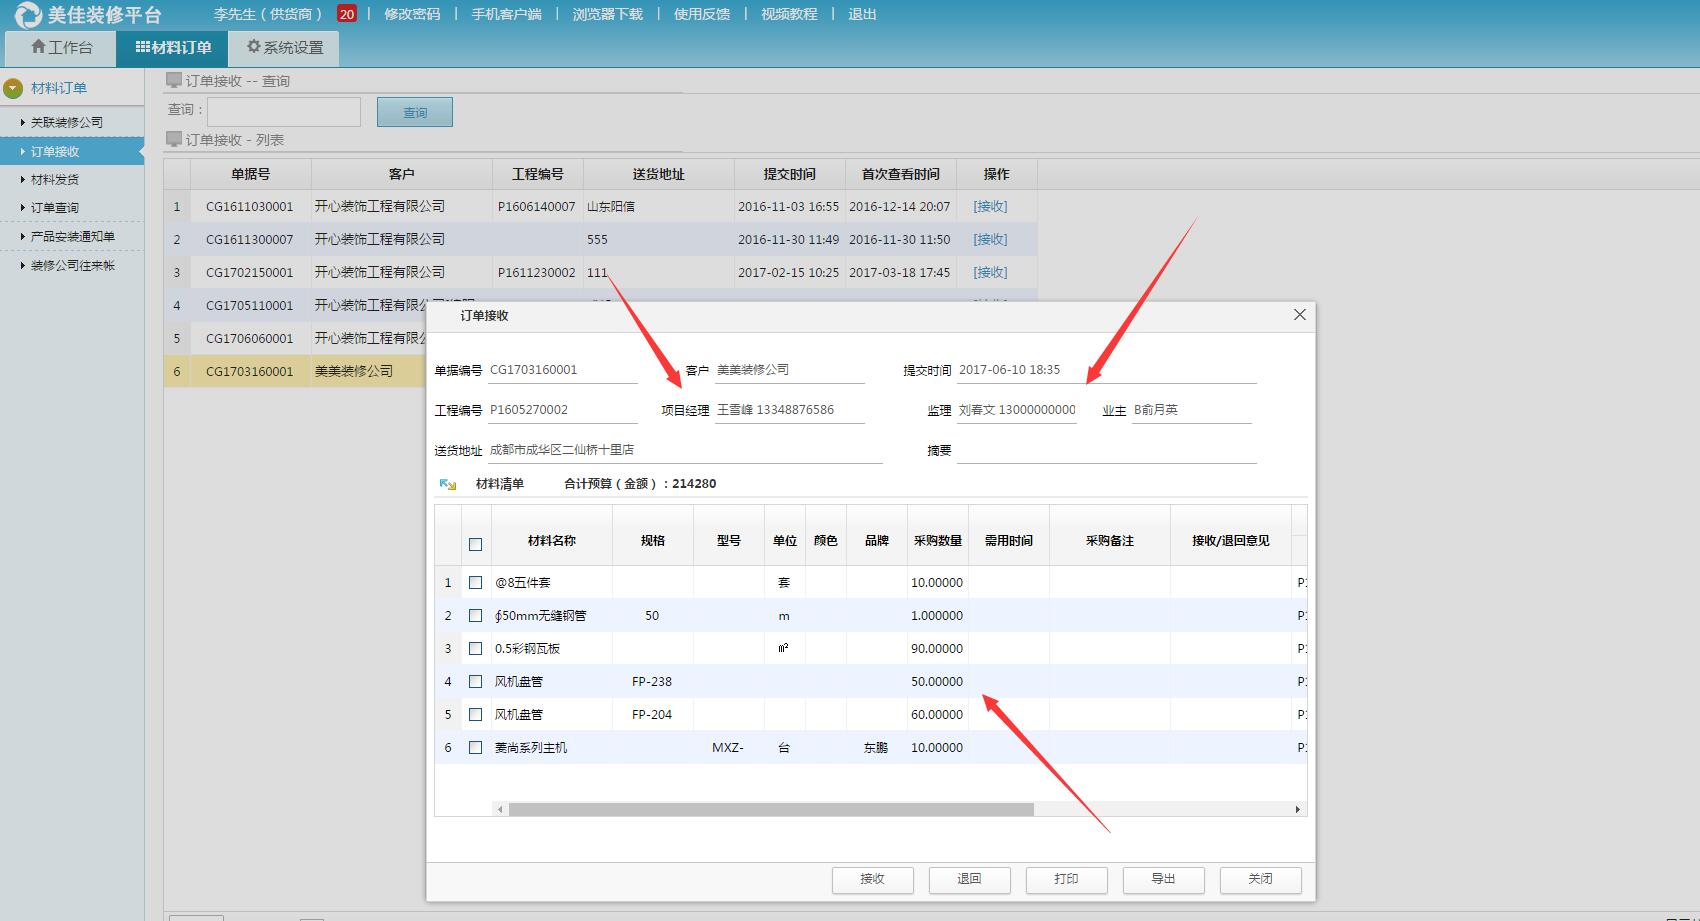Click the 导出 button to export order
This screenshot has width=1700, height=921.
(1163, 879)
